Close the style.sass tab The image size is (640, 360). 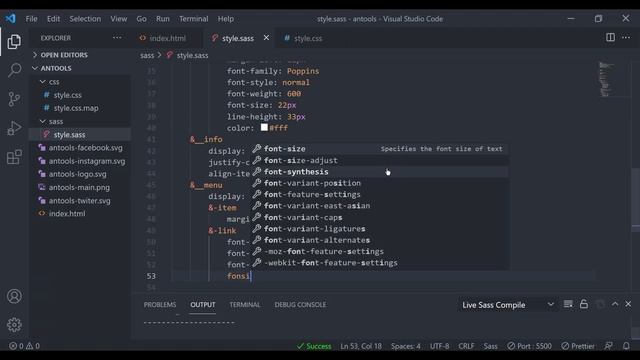pos(266,38)
